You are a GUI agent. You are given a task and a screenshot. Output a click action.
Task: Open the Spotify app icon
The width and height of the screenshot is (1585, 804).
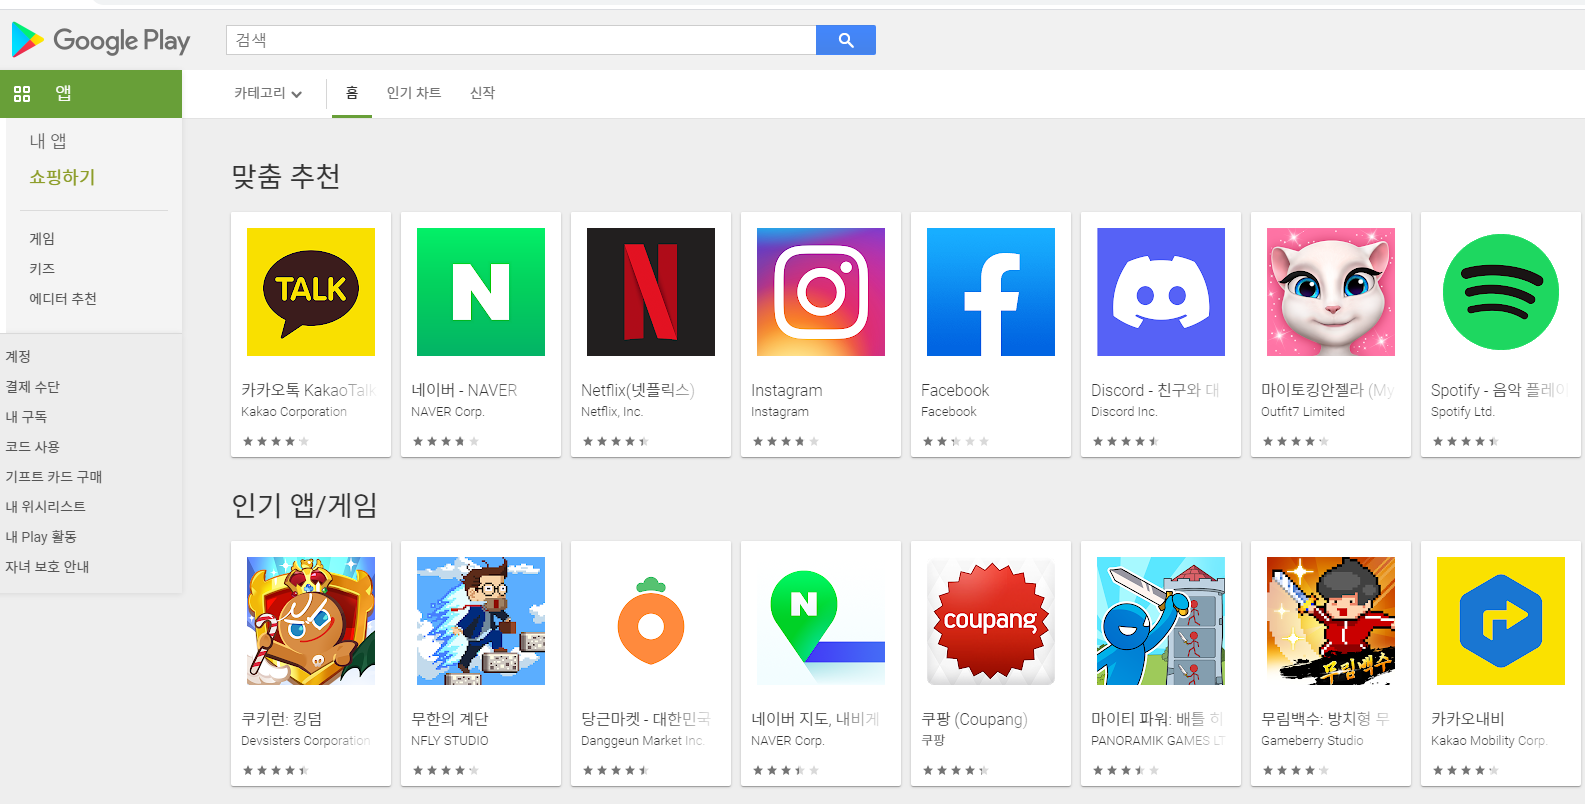tap(1501, 292)
